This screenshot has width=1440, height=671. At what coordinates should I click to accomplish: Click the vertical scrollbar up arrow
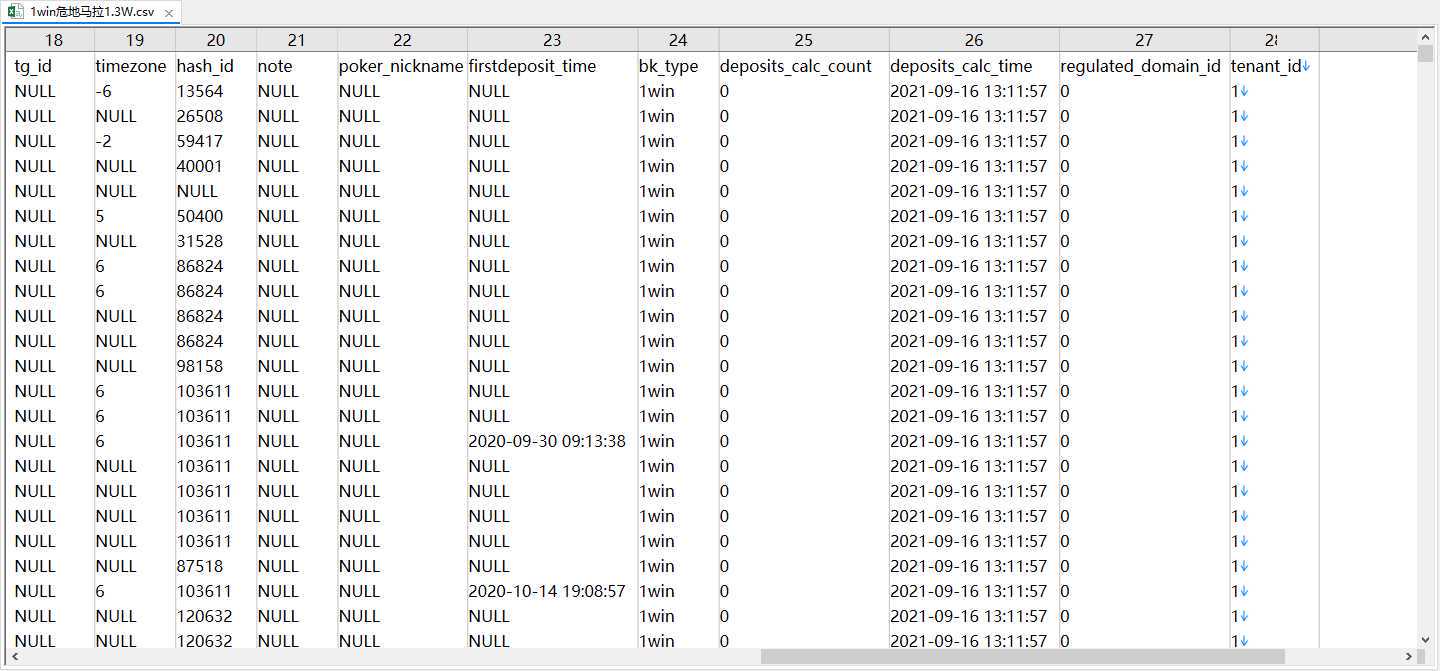[x=1425, y=37]
